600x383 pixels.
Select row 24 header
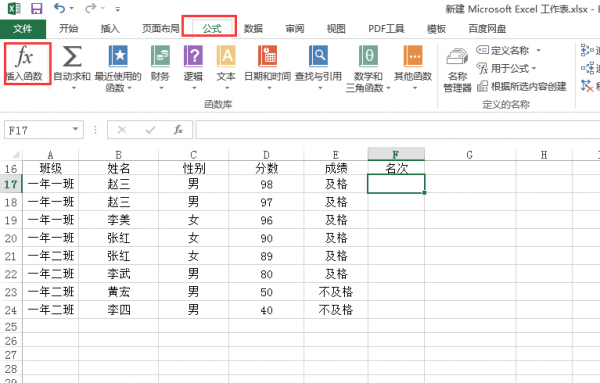point(11,310)
